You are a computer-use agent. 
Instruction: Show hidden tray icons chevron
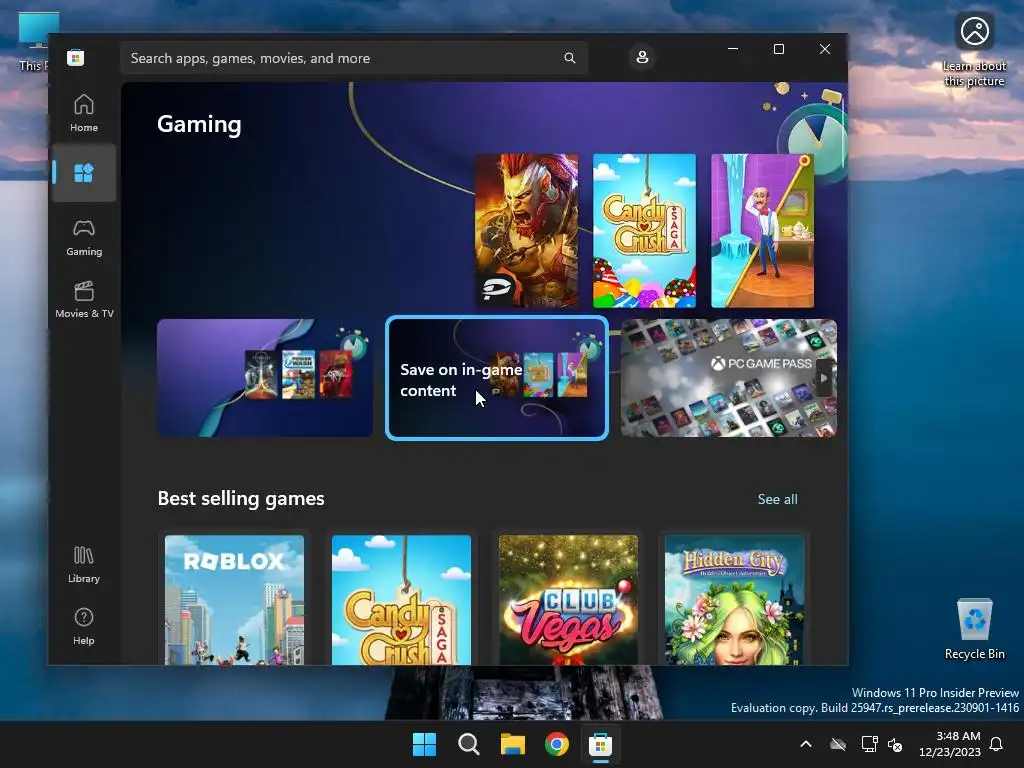click(x=806, y=744)
